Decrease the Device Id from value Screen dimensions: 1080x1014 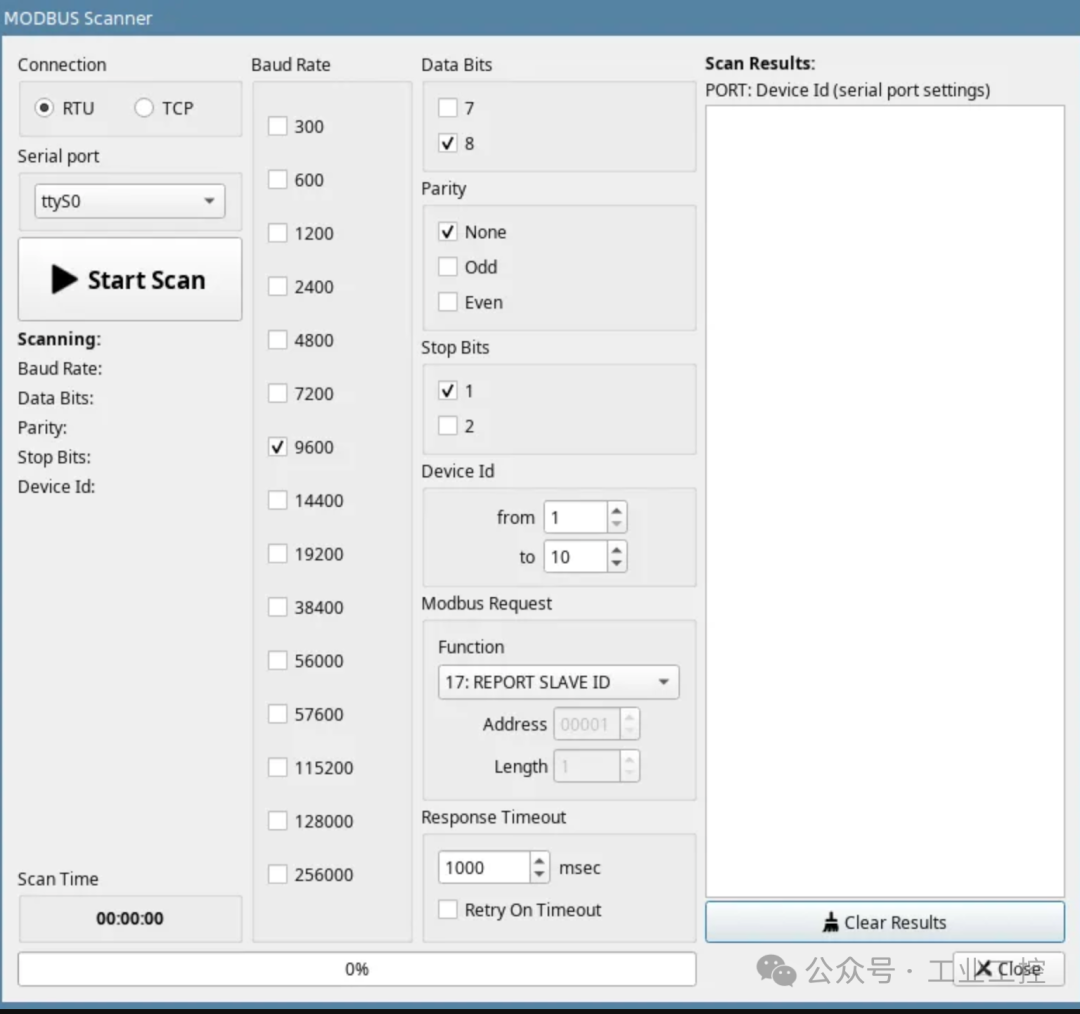pyautogui.click(x=617, y=524)
